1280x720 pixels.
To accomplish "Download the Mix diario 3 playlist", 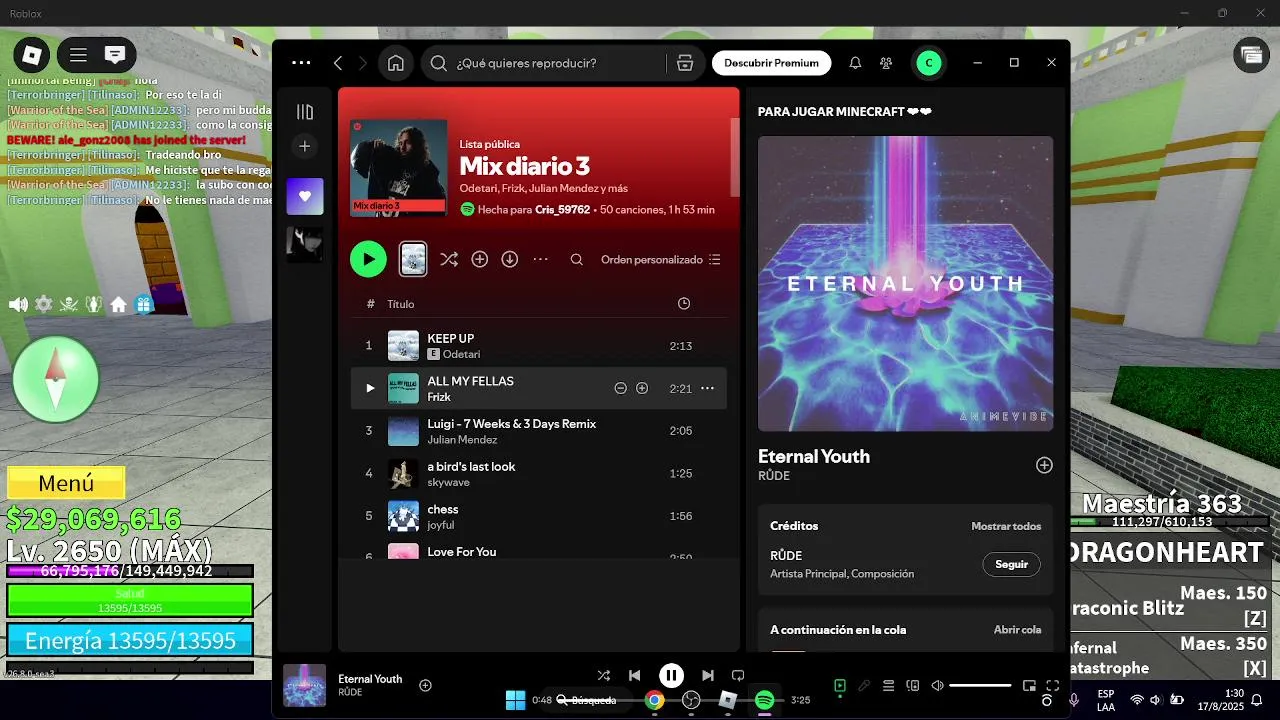I will tap(510, 260).
